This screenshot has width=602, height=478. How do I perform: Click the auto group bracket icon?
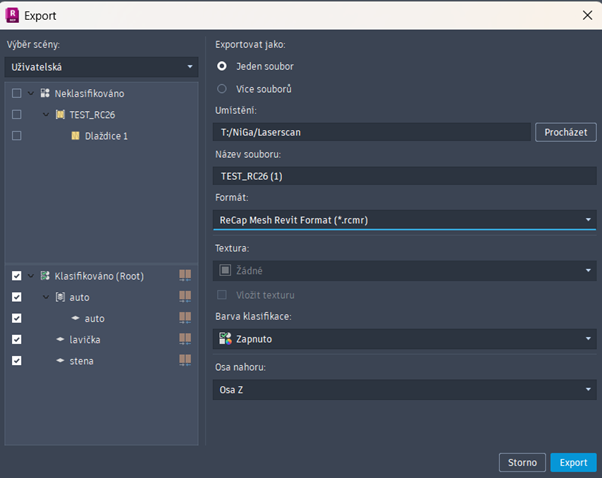coord(60,297)
